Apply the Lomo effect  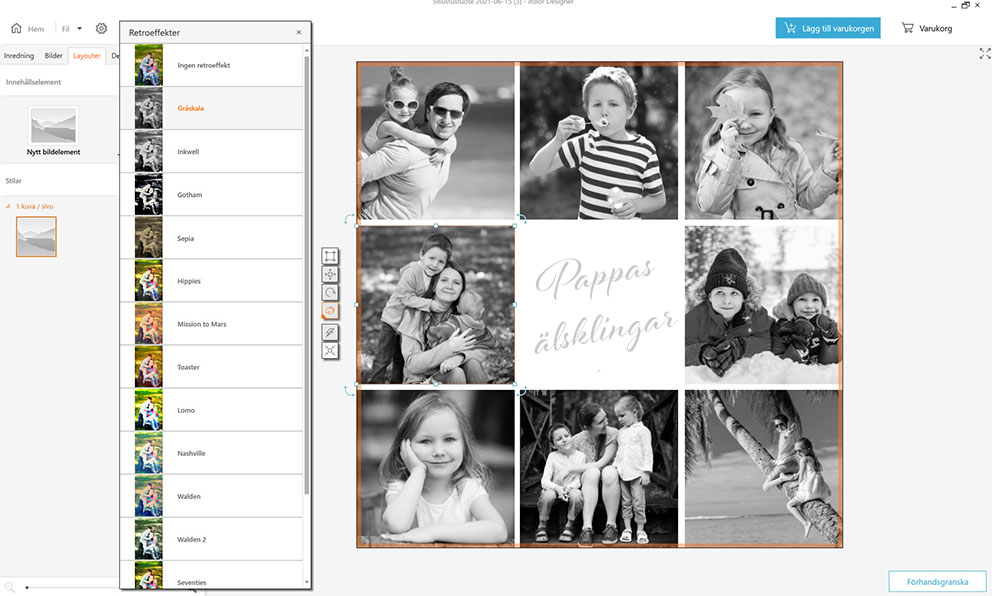pos(211,410)
